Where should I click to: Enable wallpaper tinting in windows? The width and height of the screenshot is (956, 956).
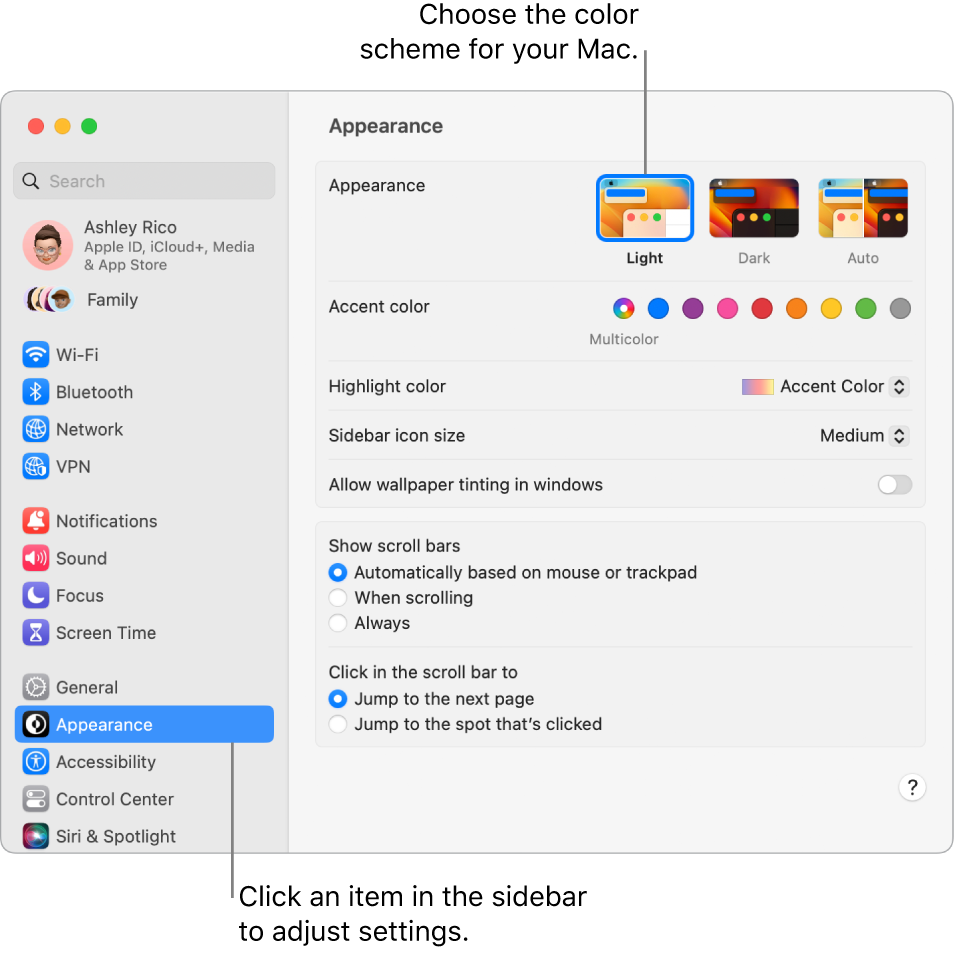pos(894,484)
